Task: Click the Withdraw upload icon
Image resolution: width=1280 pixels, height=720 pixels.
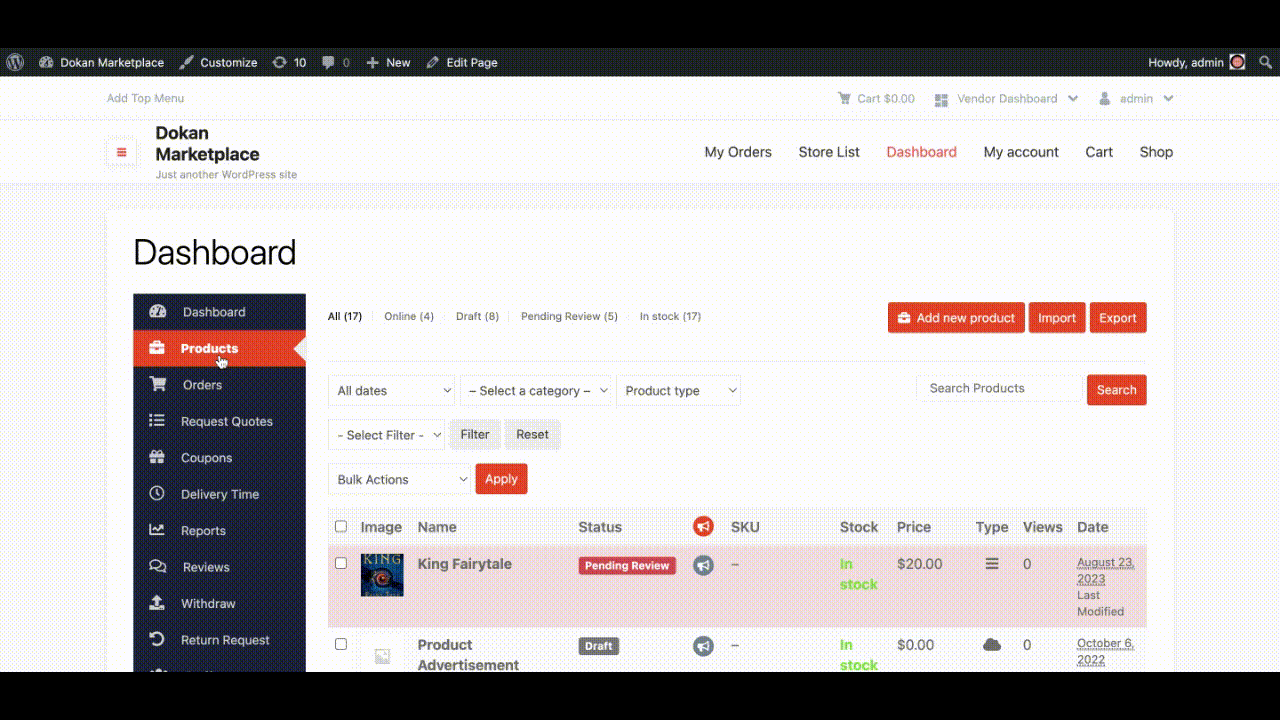Action: pos(157,603)
